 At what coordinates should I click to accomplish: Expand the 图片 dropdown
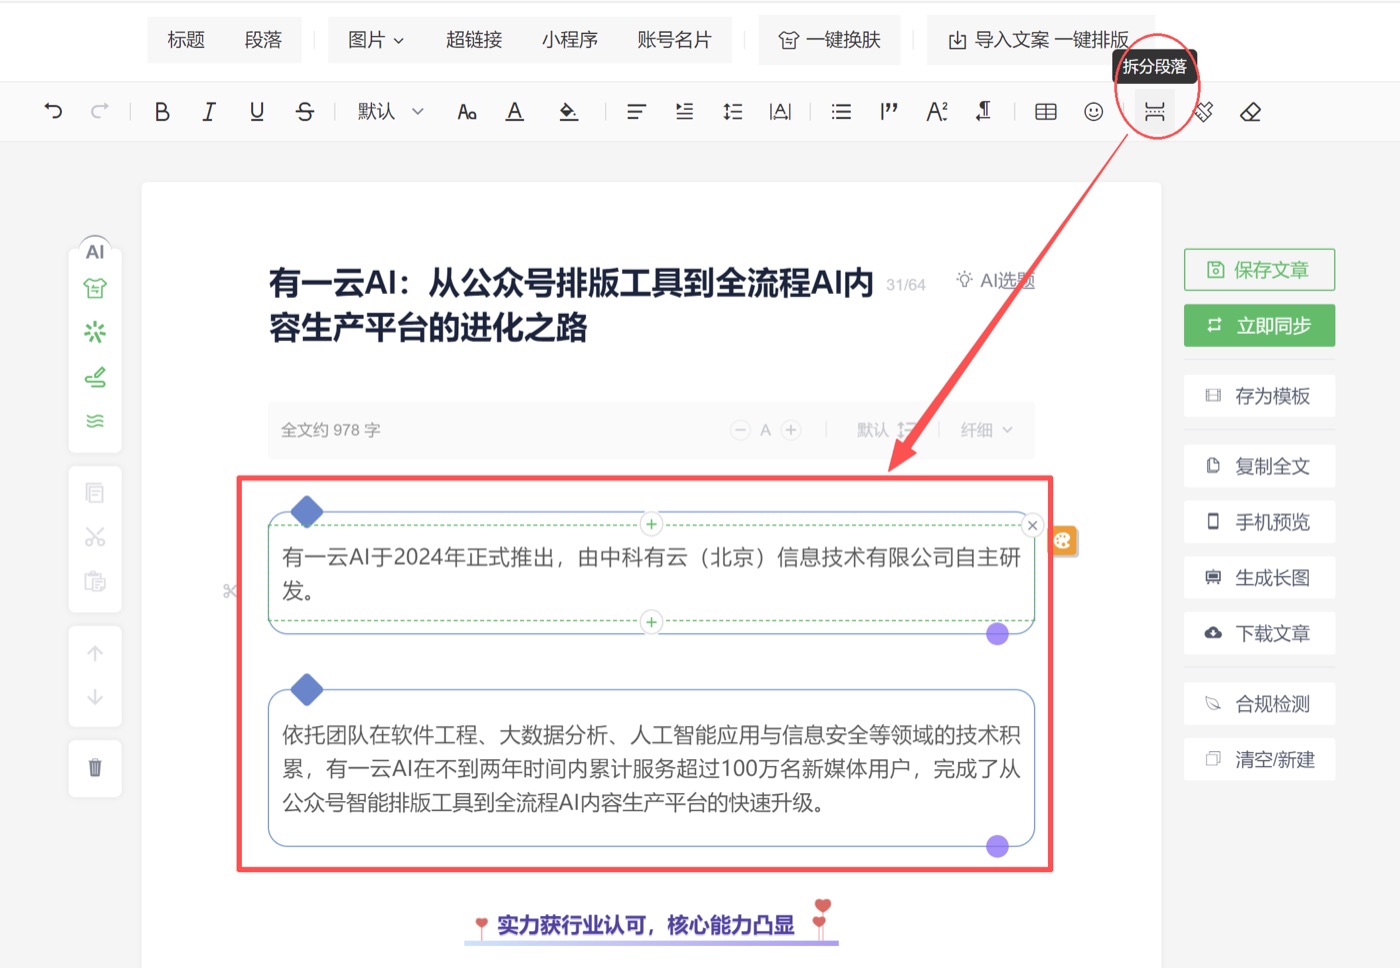pyautogui.click(x=376, y=40)
